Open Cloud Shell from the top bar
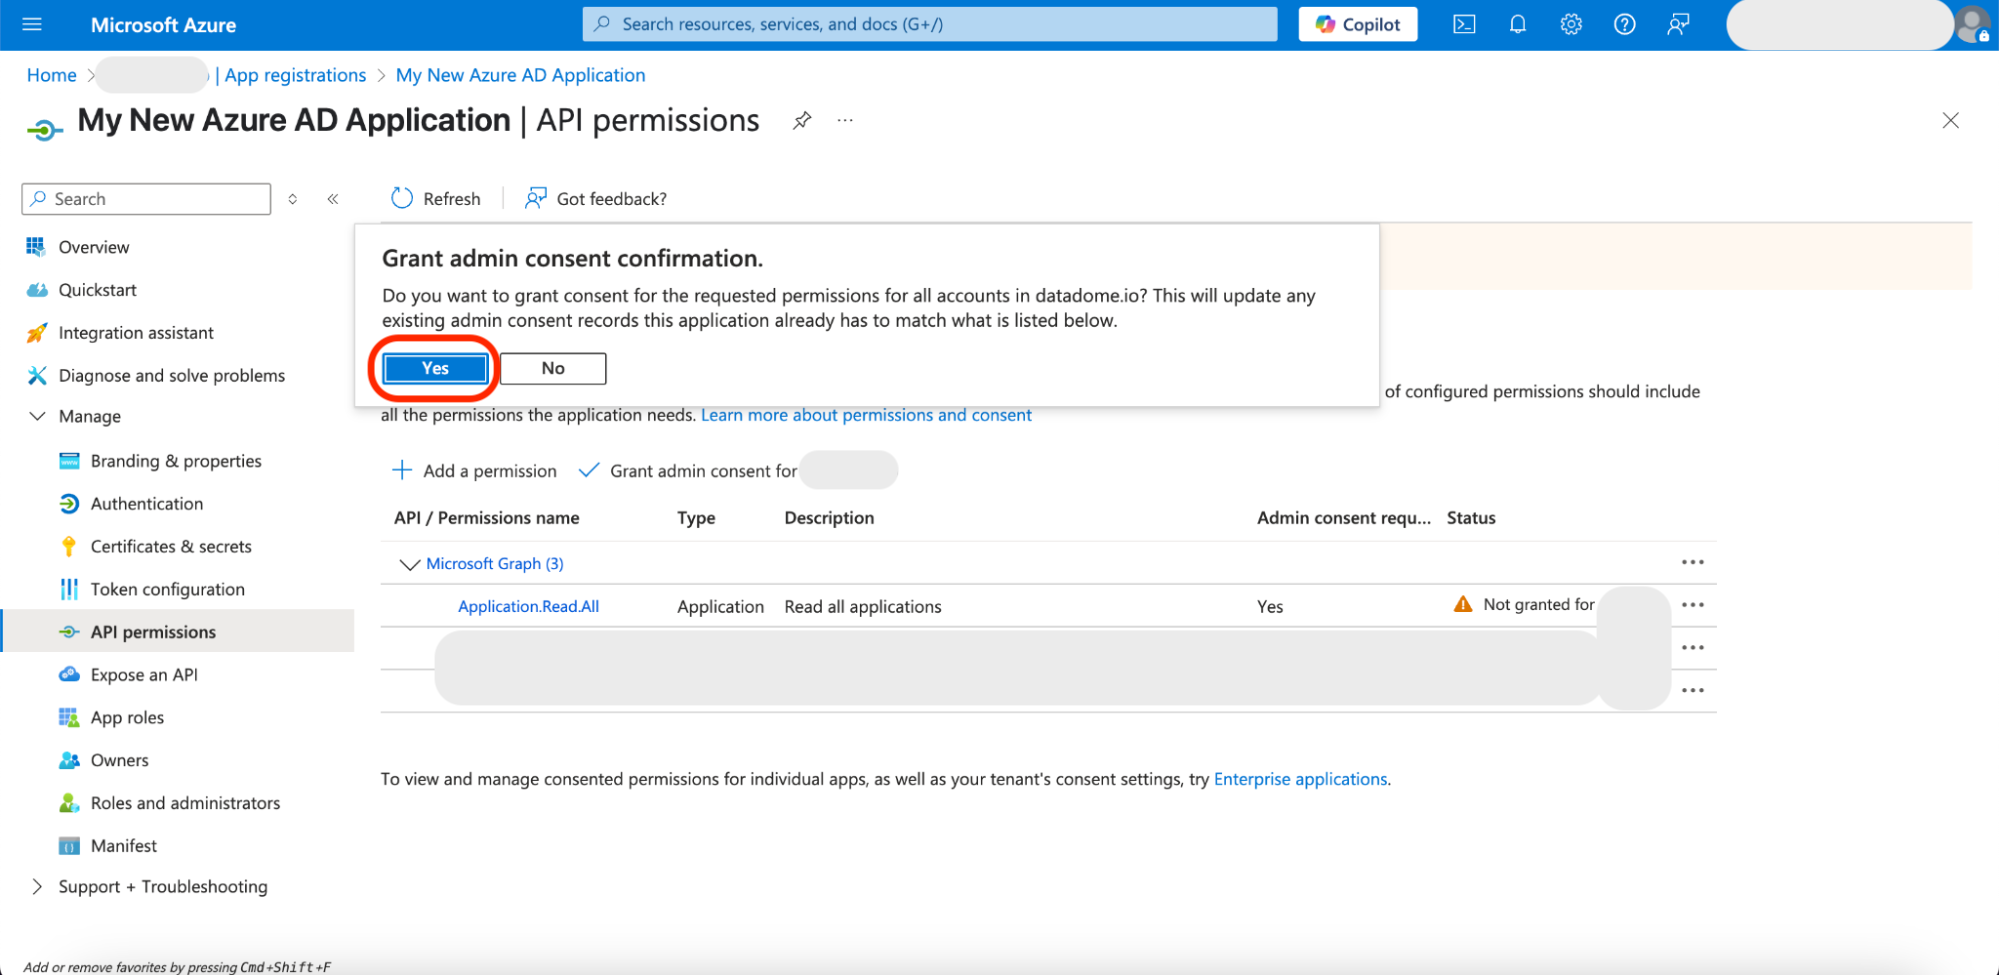 pos(1464,24)
